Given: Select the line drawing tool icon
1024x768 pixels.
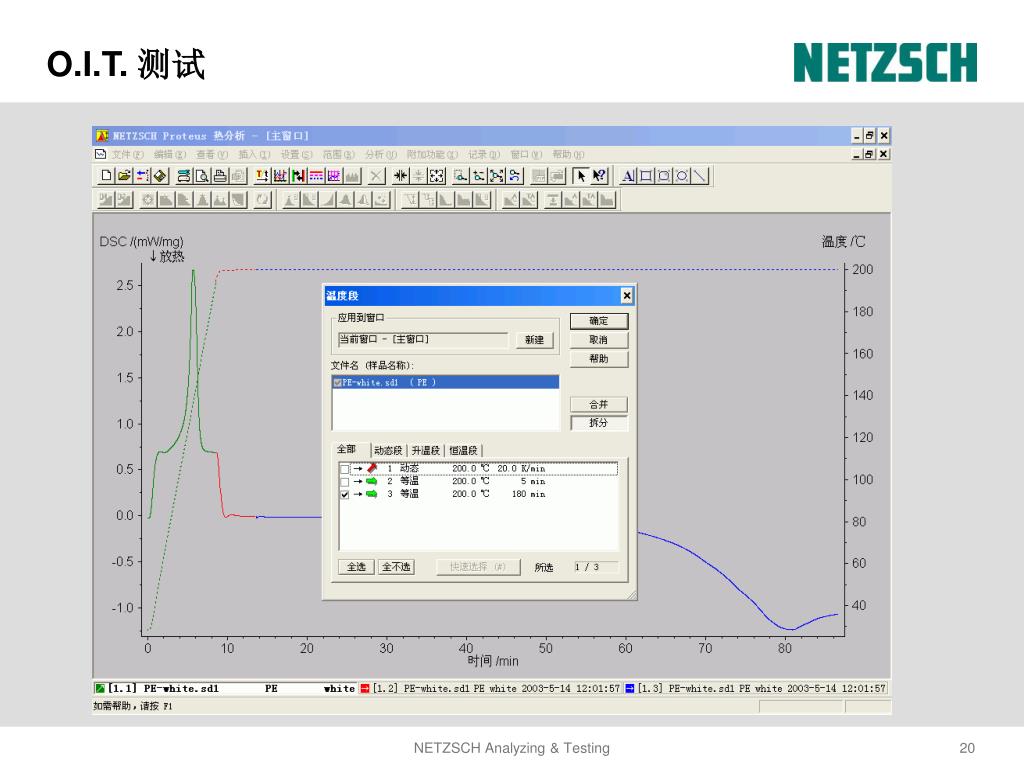Looking at the screenshot, I should click(699, 176).
